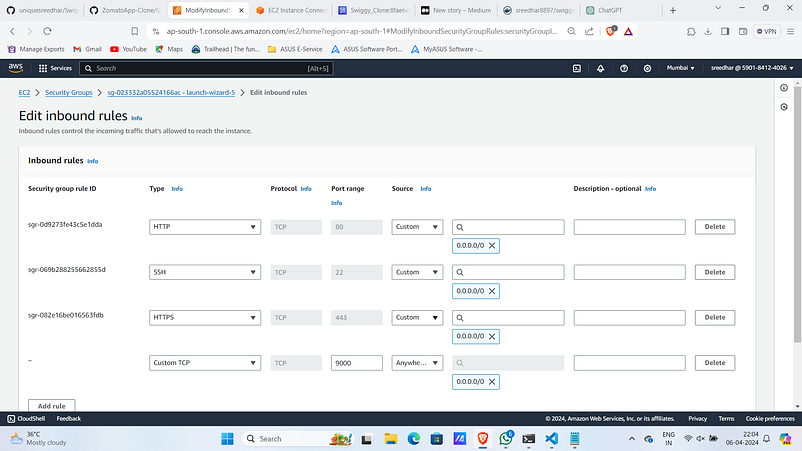Open Brave Shields lion icon
This screenshot has width=802, height=451.
[x=610, y=31]
